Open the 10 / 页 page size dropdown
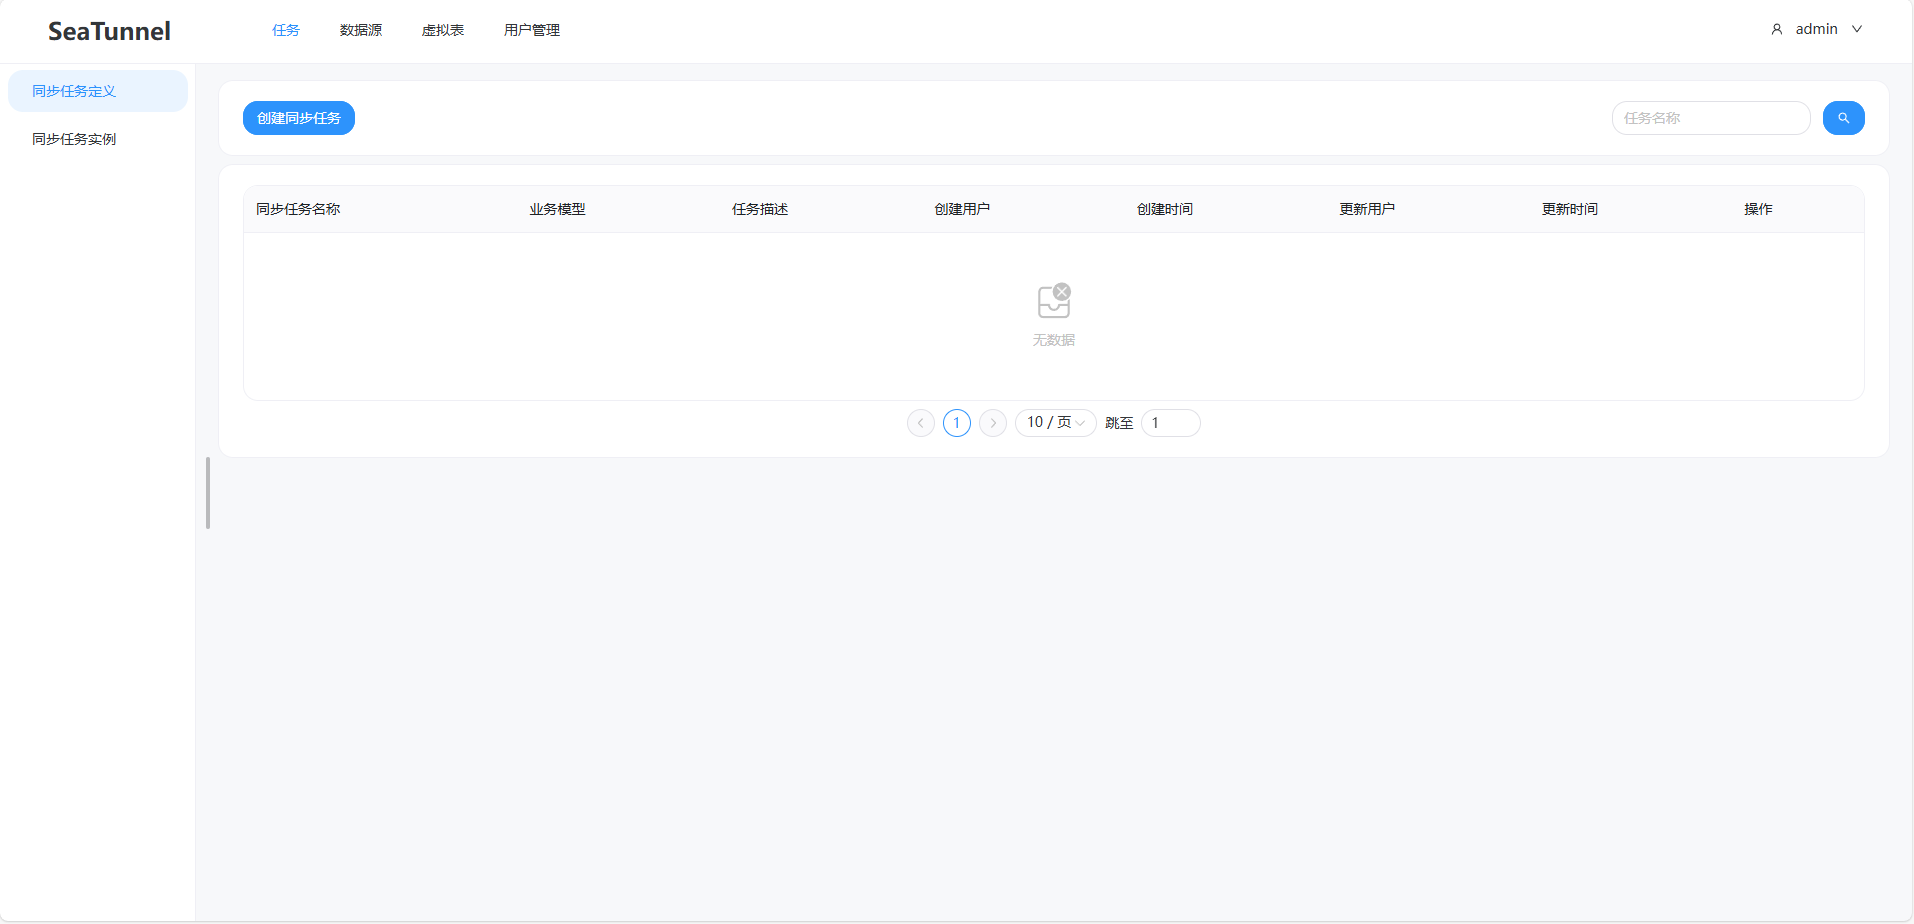The height and width of the screenshot is (924, 1914). pyautogui.click(x=1056, y=423)
